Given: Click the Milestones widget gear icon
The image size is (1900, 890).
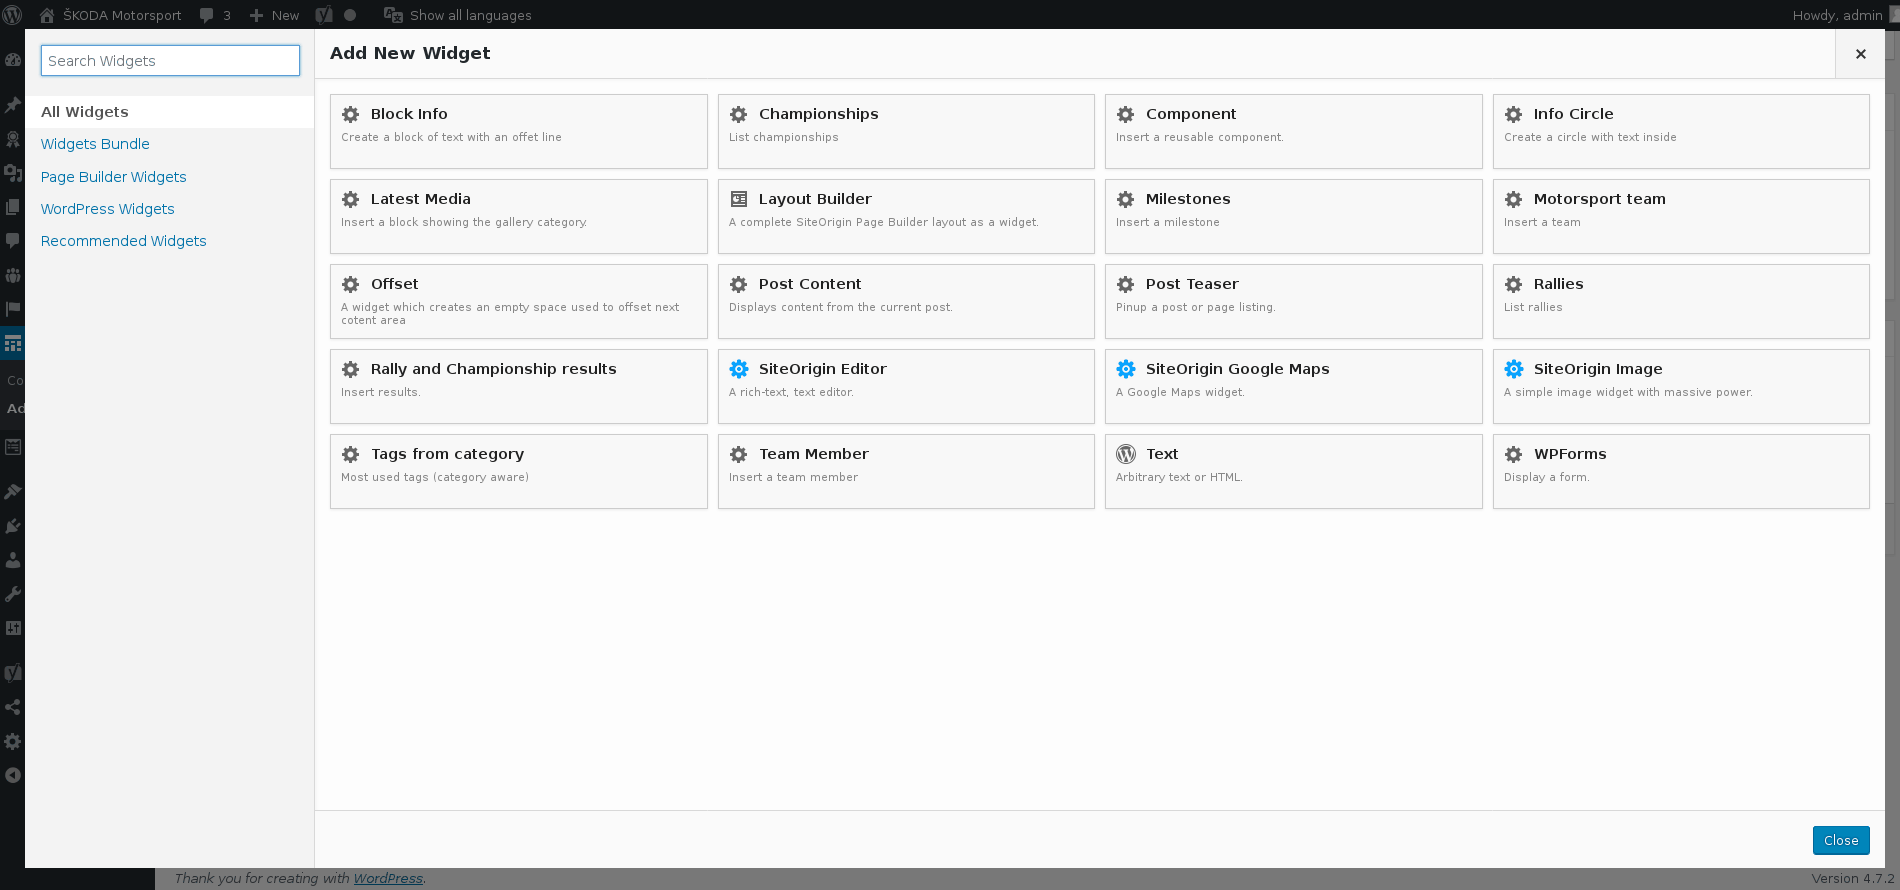Looking at the screenshot, I should pyautogui.click(x=1126, y=199).
